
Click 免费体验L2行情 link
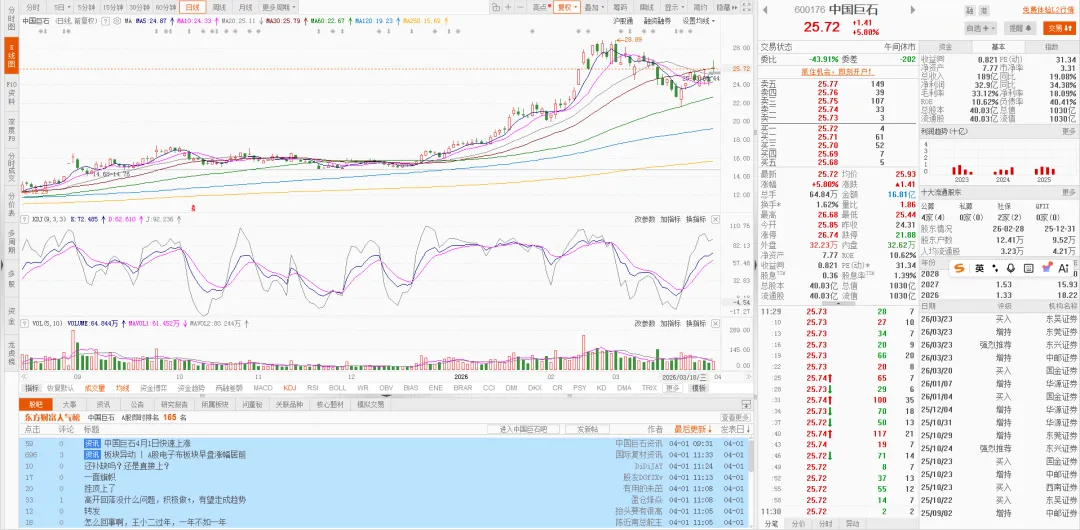[1048, 10]
